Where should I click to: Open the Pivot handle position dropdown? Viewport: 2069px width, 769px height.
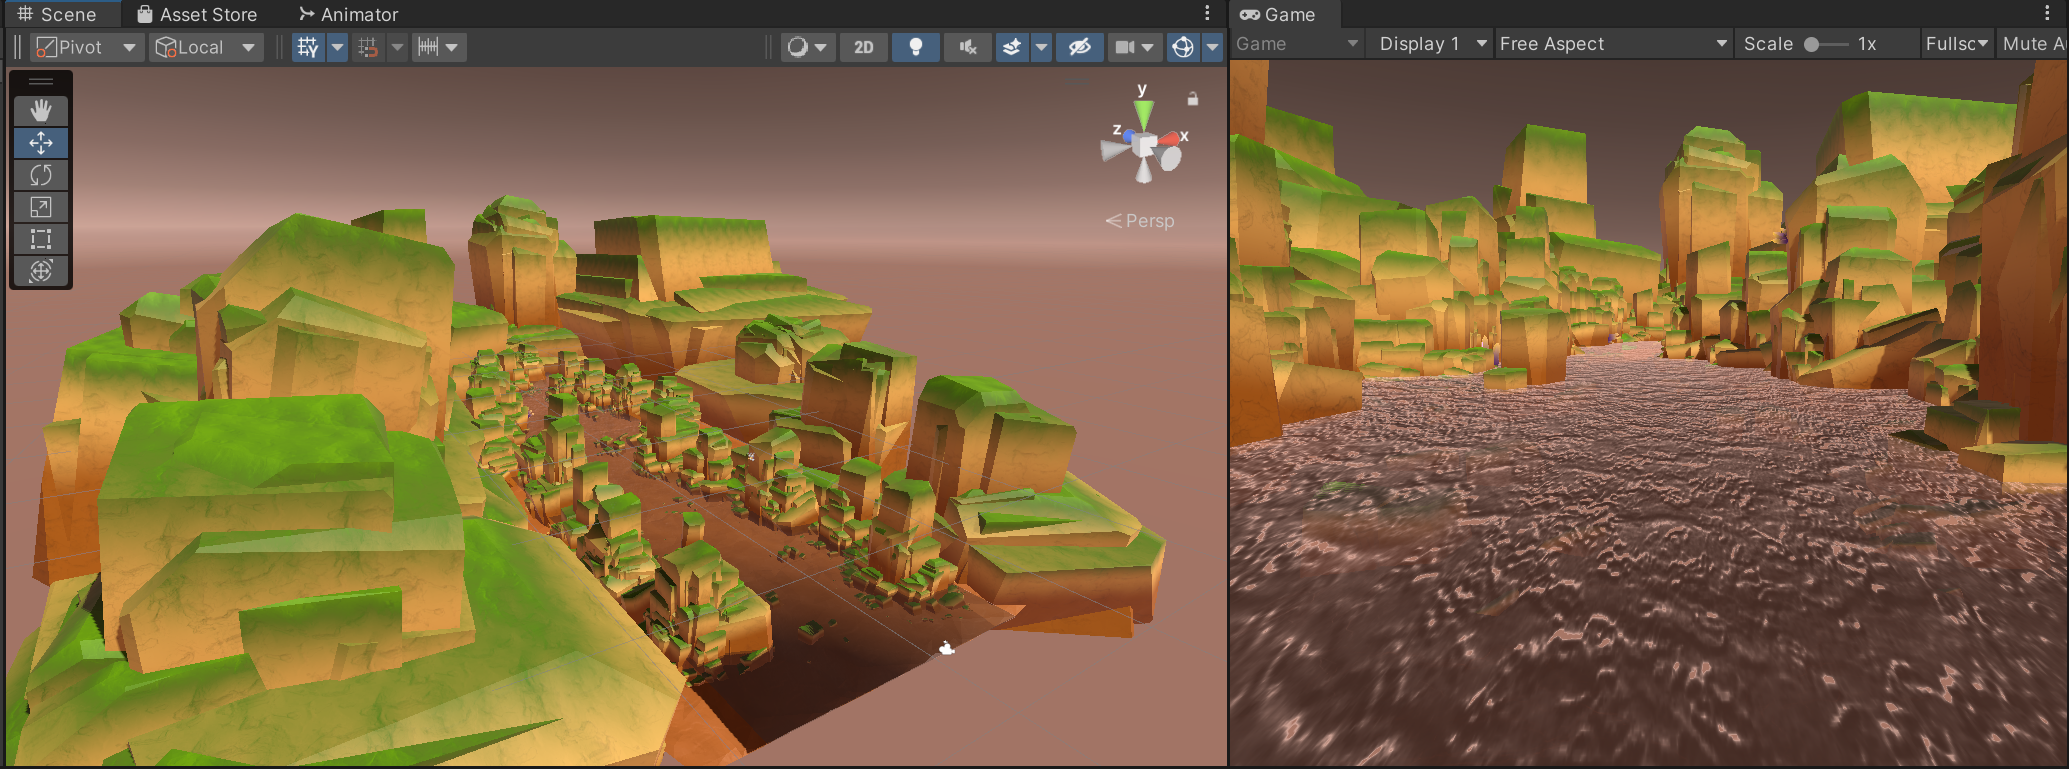click(x=87, y=47)
